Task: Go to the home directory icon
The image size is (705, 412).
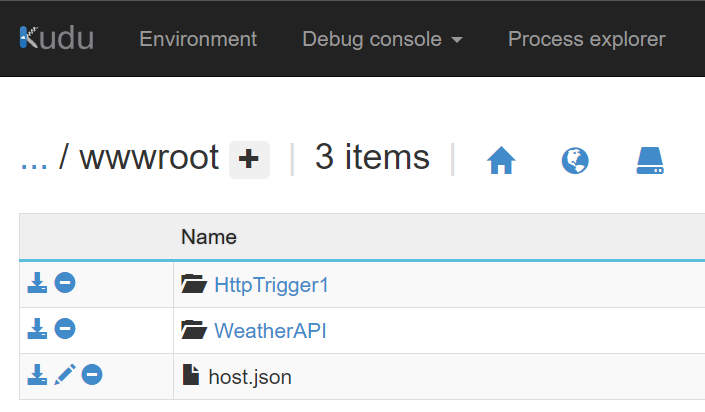Action: 501,160
